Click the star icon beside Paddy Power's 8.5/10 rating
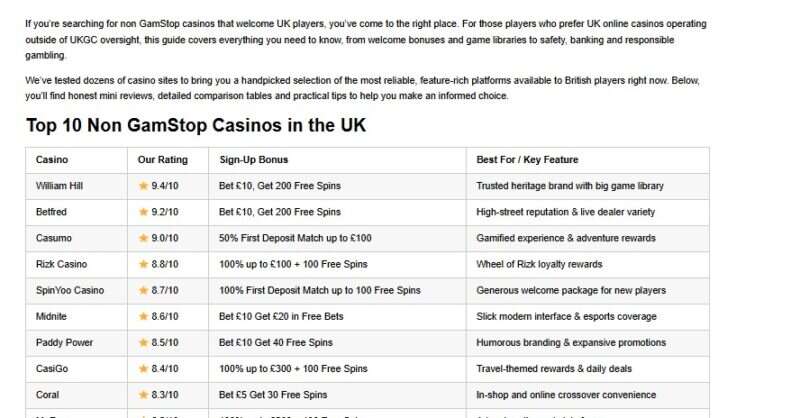This screenshot has width=800, height=418. (x=143, y=343)
